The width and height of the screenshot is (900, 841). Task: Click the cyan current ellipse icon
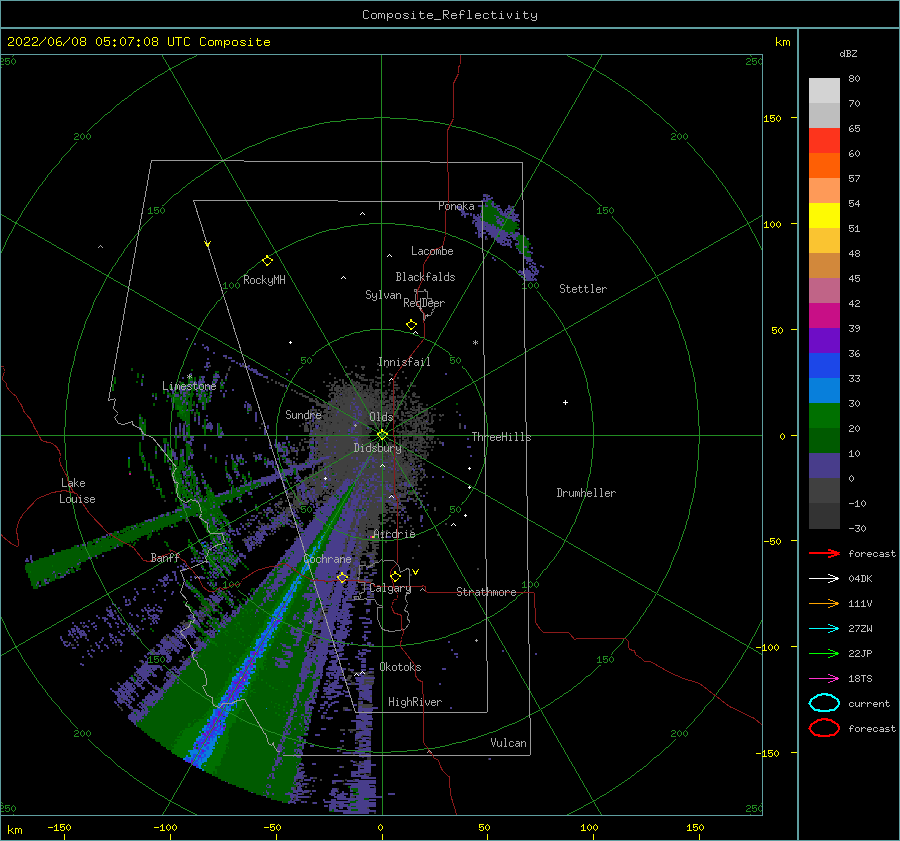(824, 703)
